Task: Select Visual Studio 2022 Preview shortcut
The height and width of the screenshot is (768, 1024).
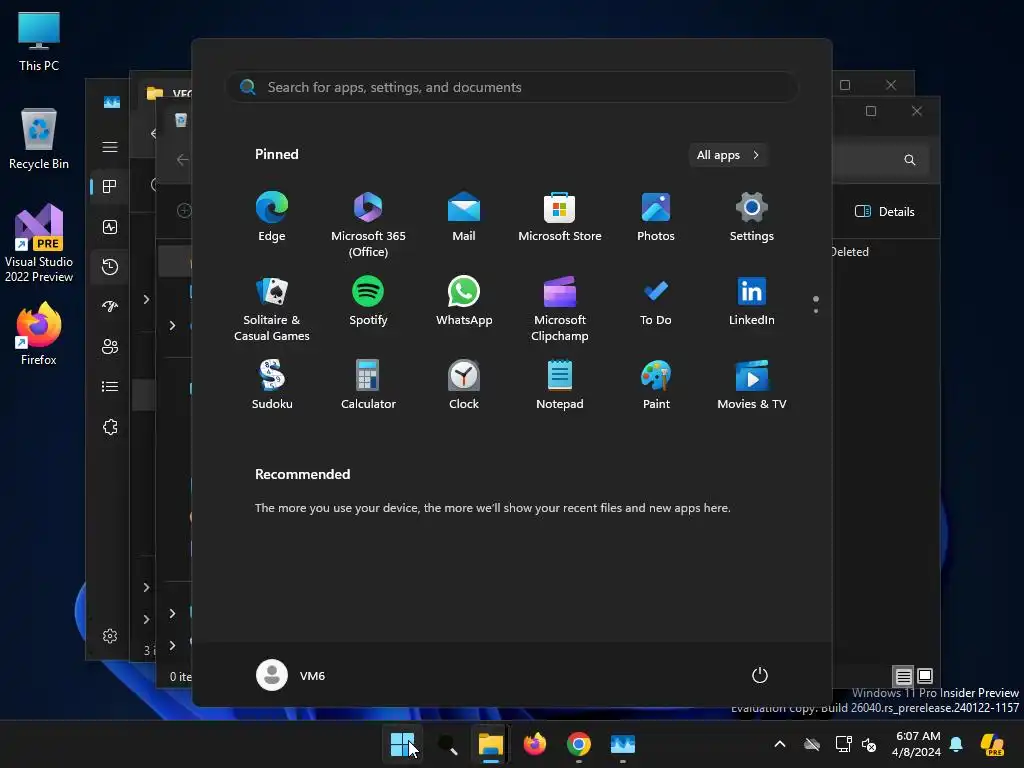Action: (x=39, y=243)
